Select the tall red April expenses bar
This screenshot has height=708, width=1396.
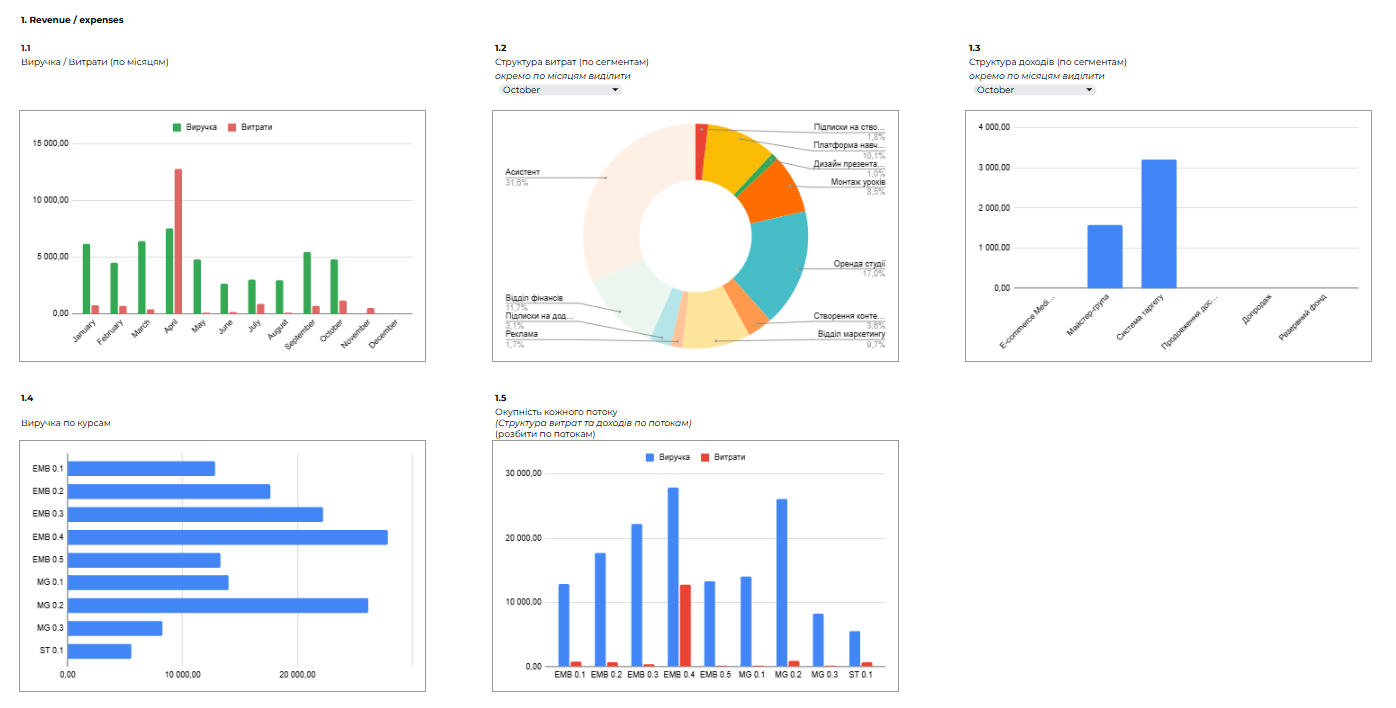(x=178, y=241)
